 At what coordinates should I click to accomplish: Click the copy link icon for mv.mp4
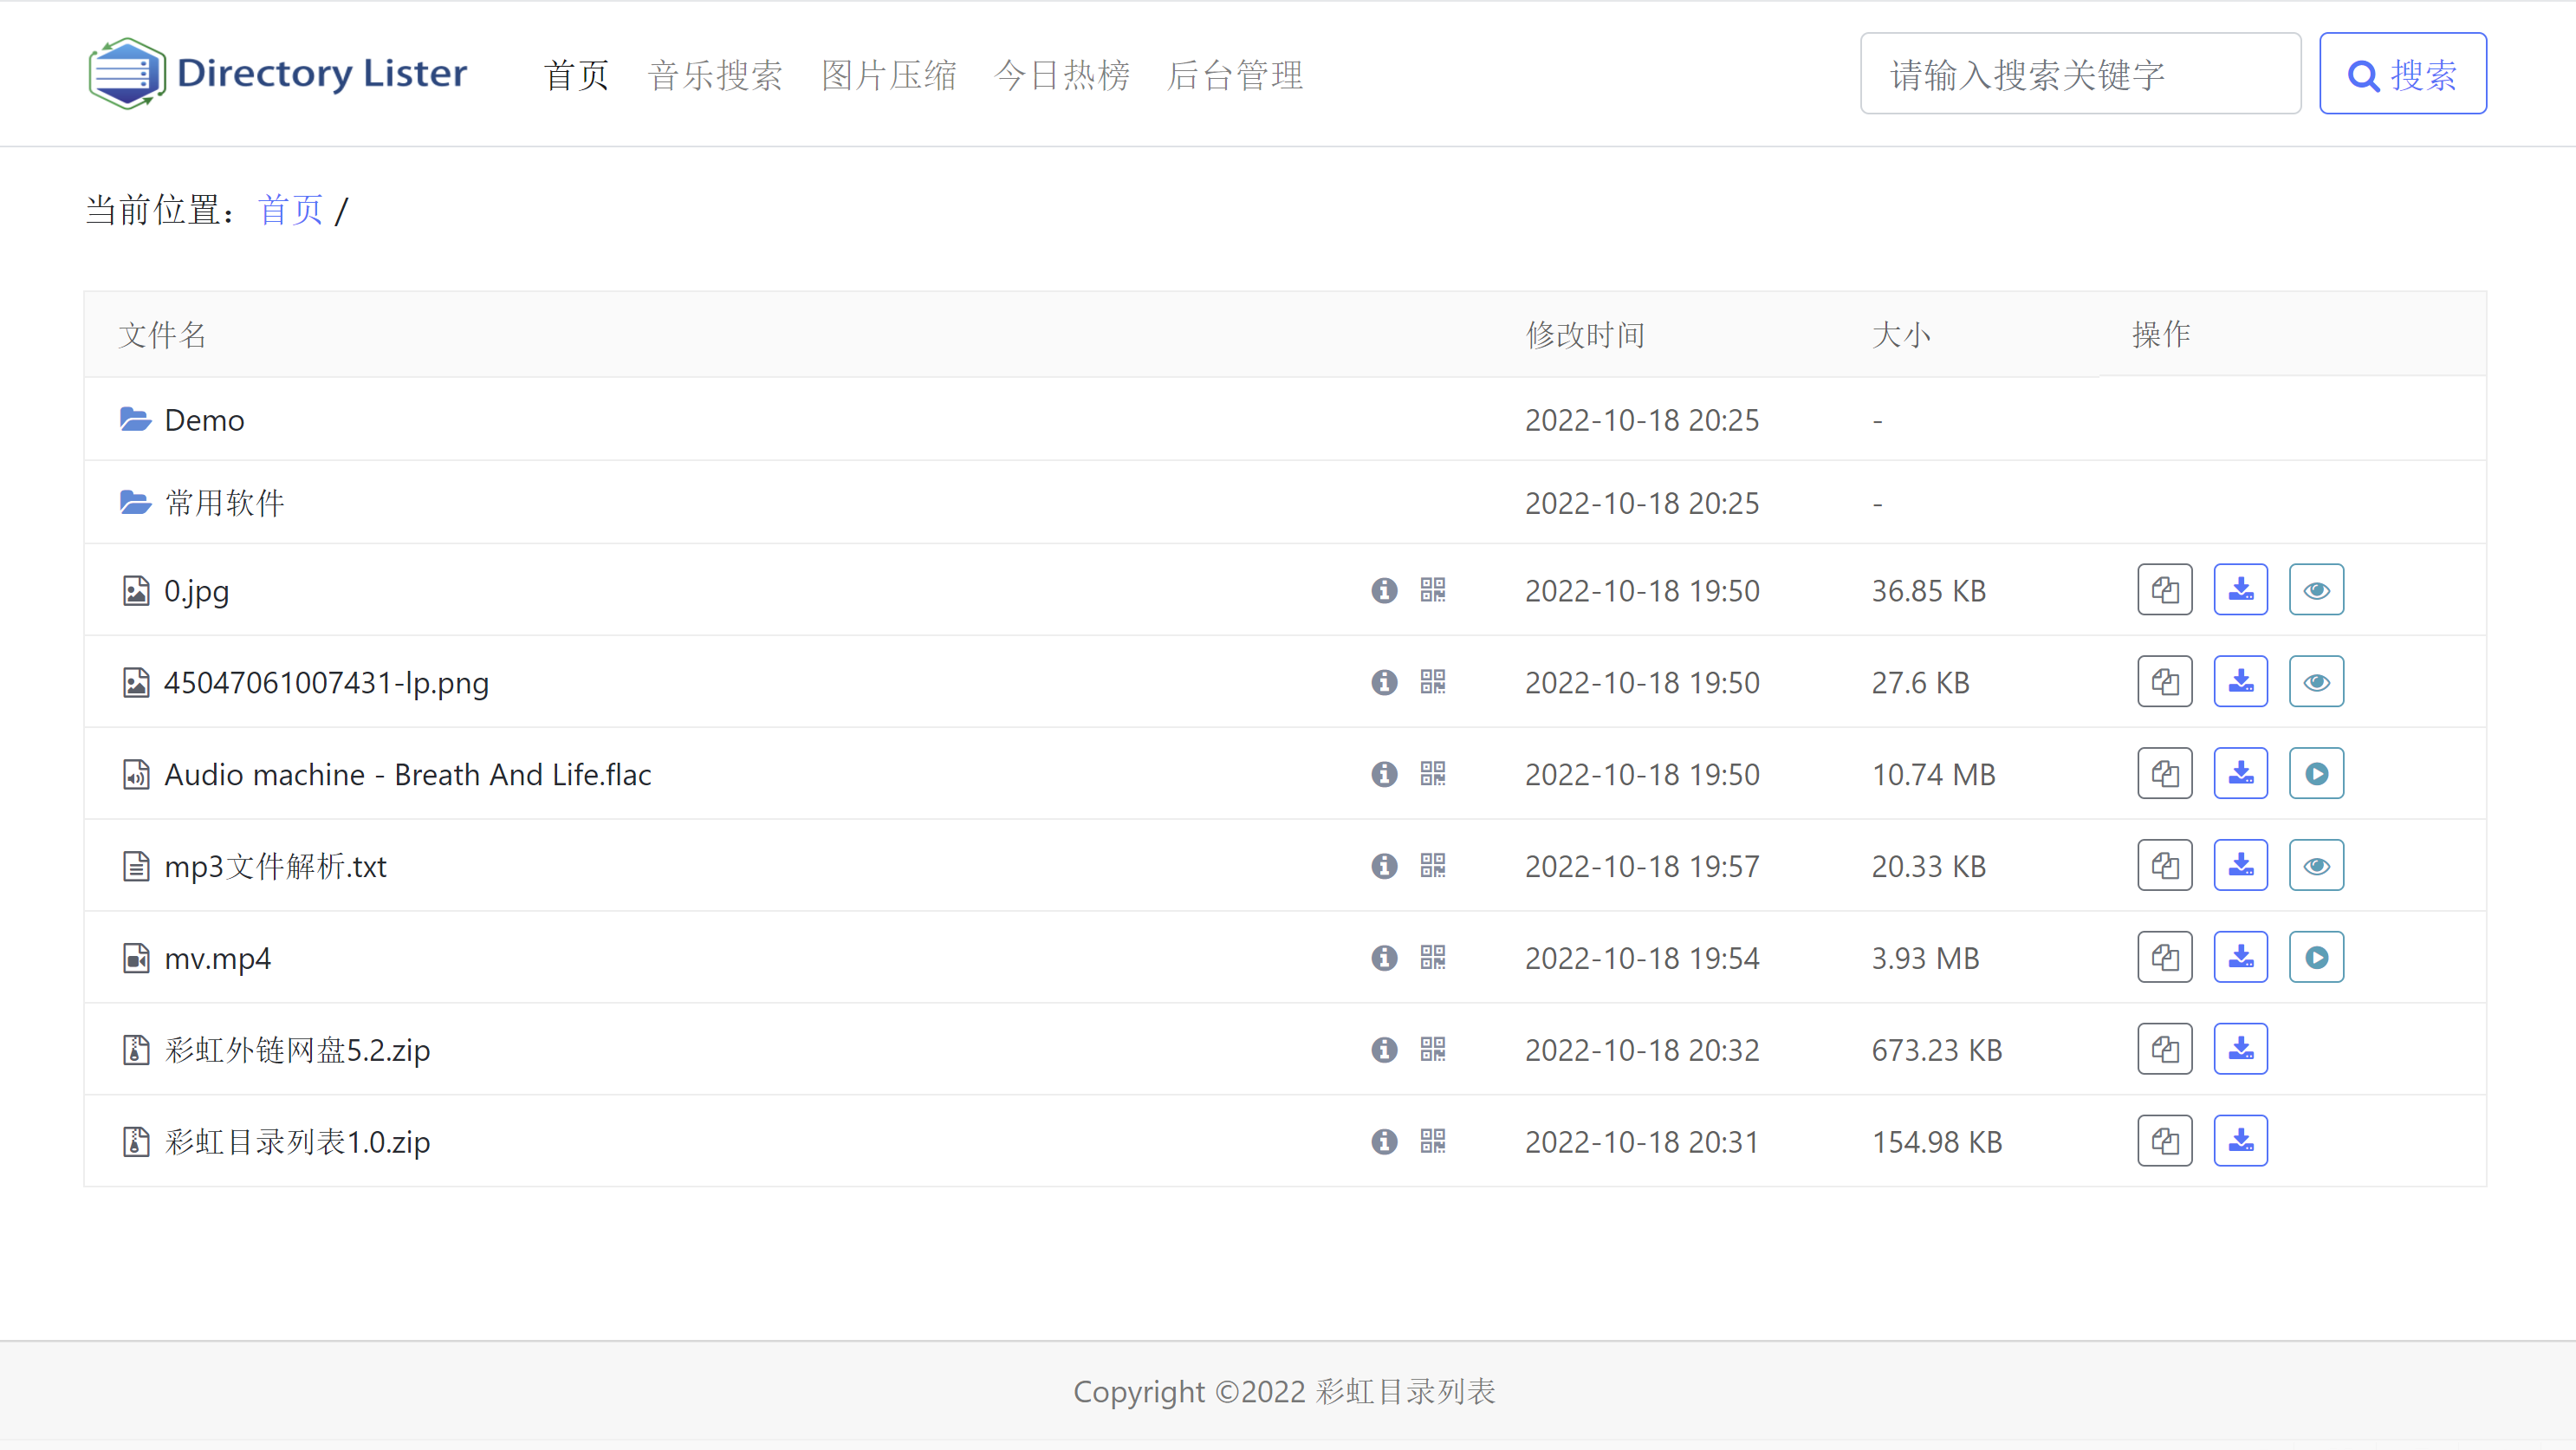click(x=2164, y=958)
